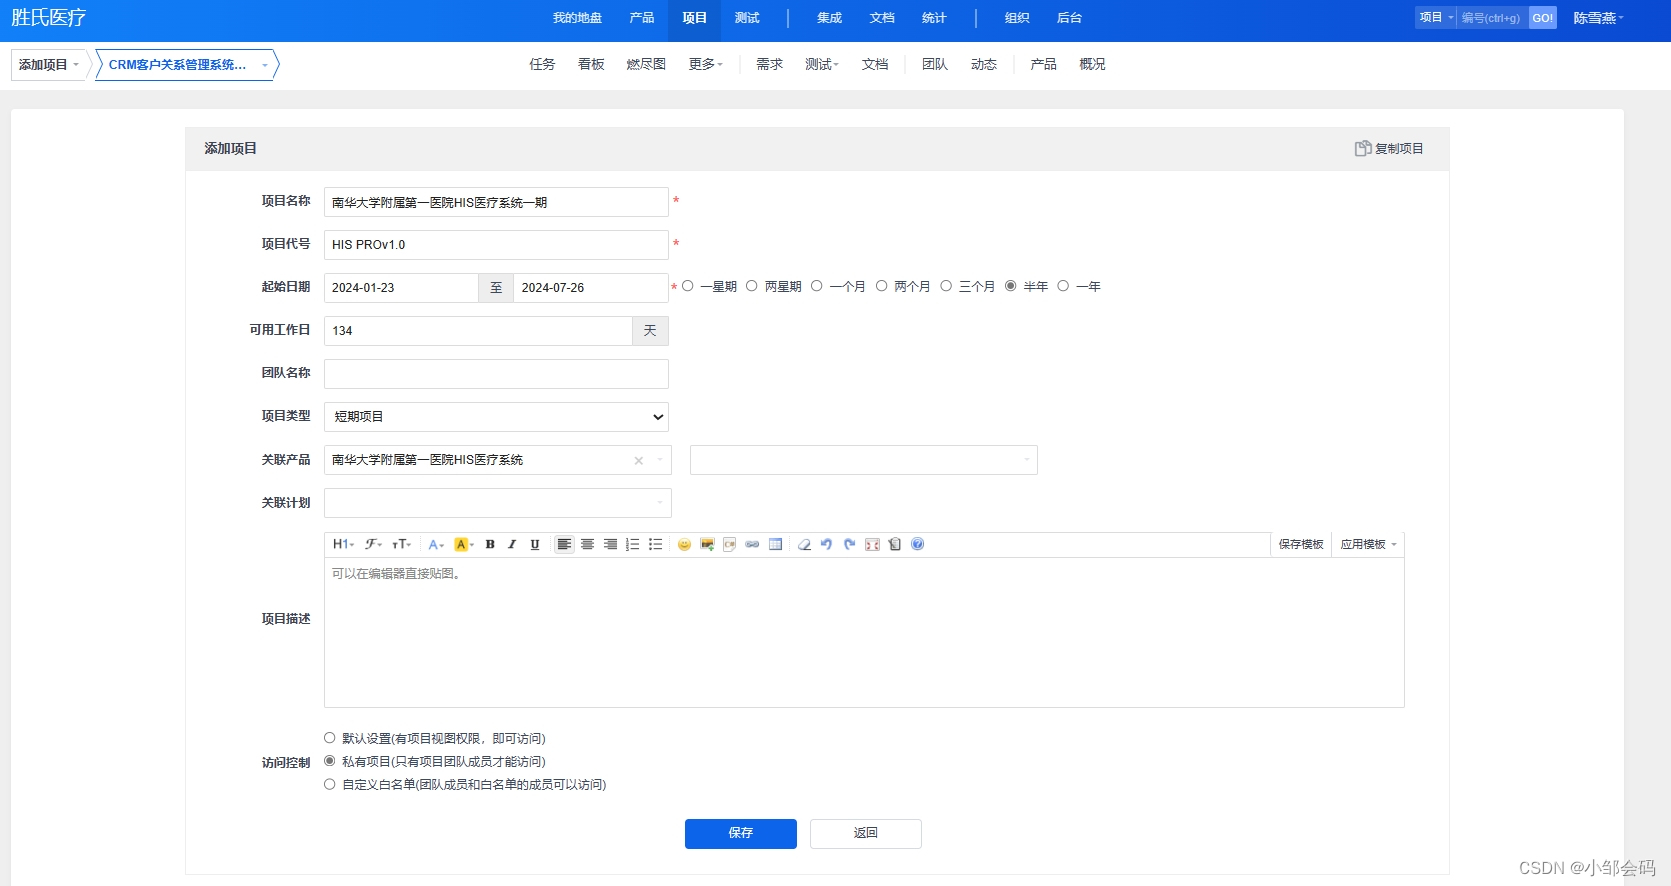1671x886 pixels.
Task: Clear linked product with X icon
Action: tap(638, 461)
